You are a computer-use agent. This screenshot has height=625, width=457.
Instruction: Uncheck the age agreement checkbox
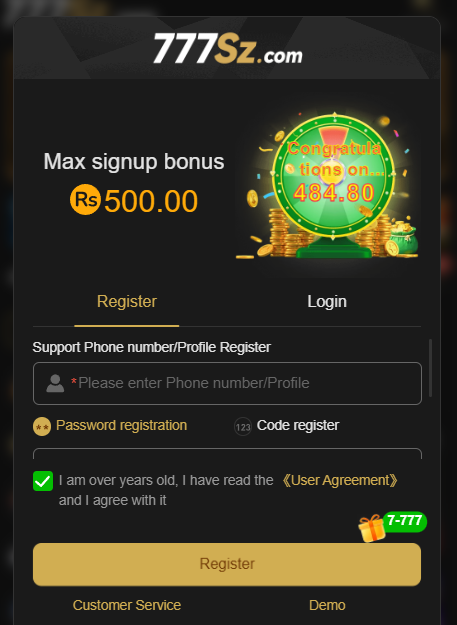43,481
